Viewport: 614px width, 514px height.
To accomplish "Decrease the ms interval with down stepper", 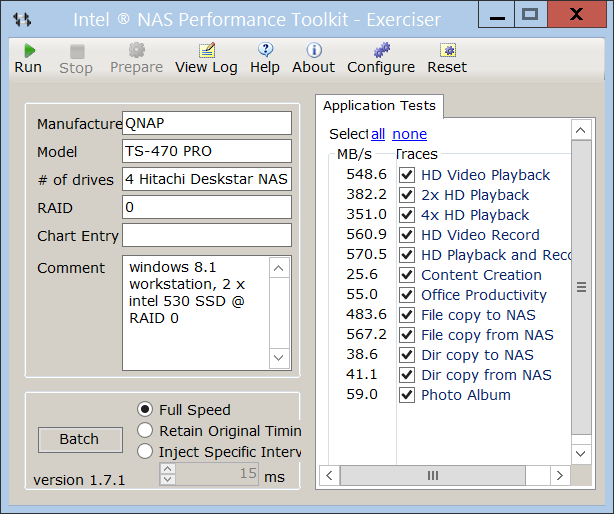I will pos(168,479).
